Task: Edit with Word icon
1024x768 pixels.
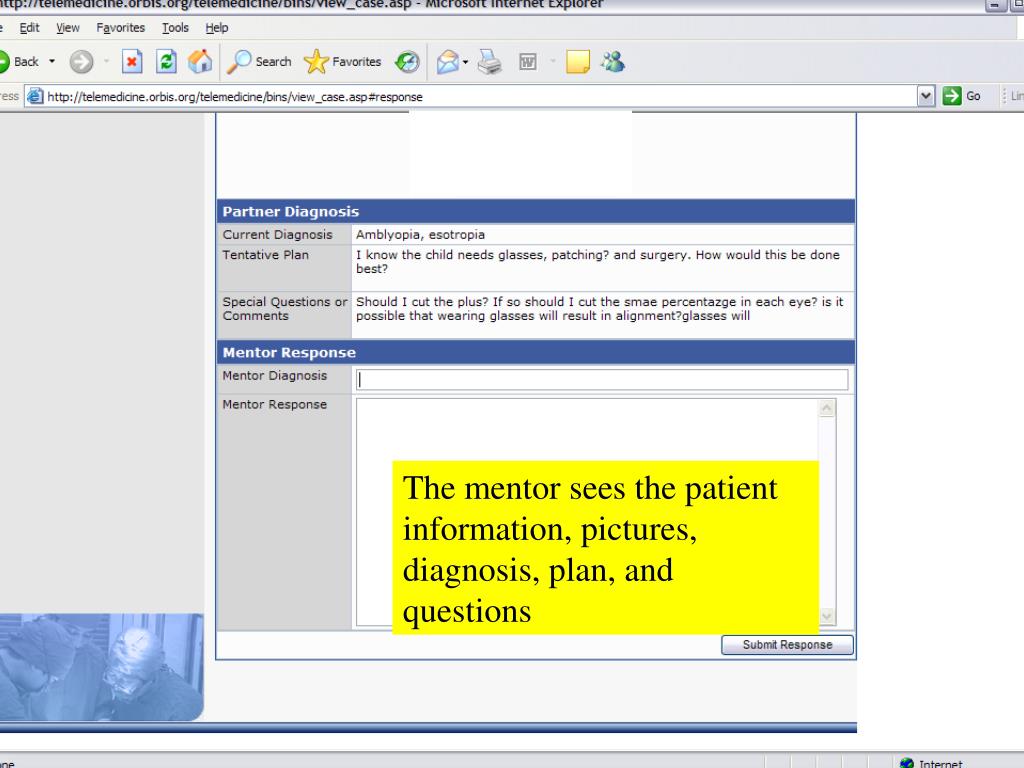Action: (528, 62)
